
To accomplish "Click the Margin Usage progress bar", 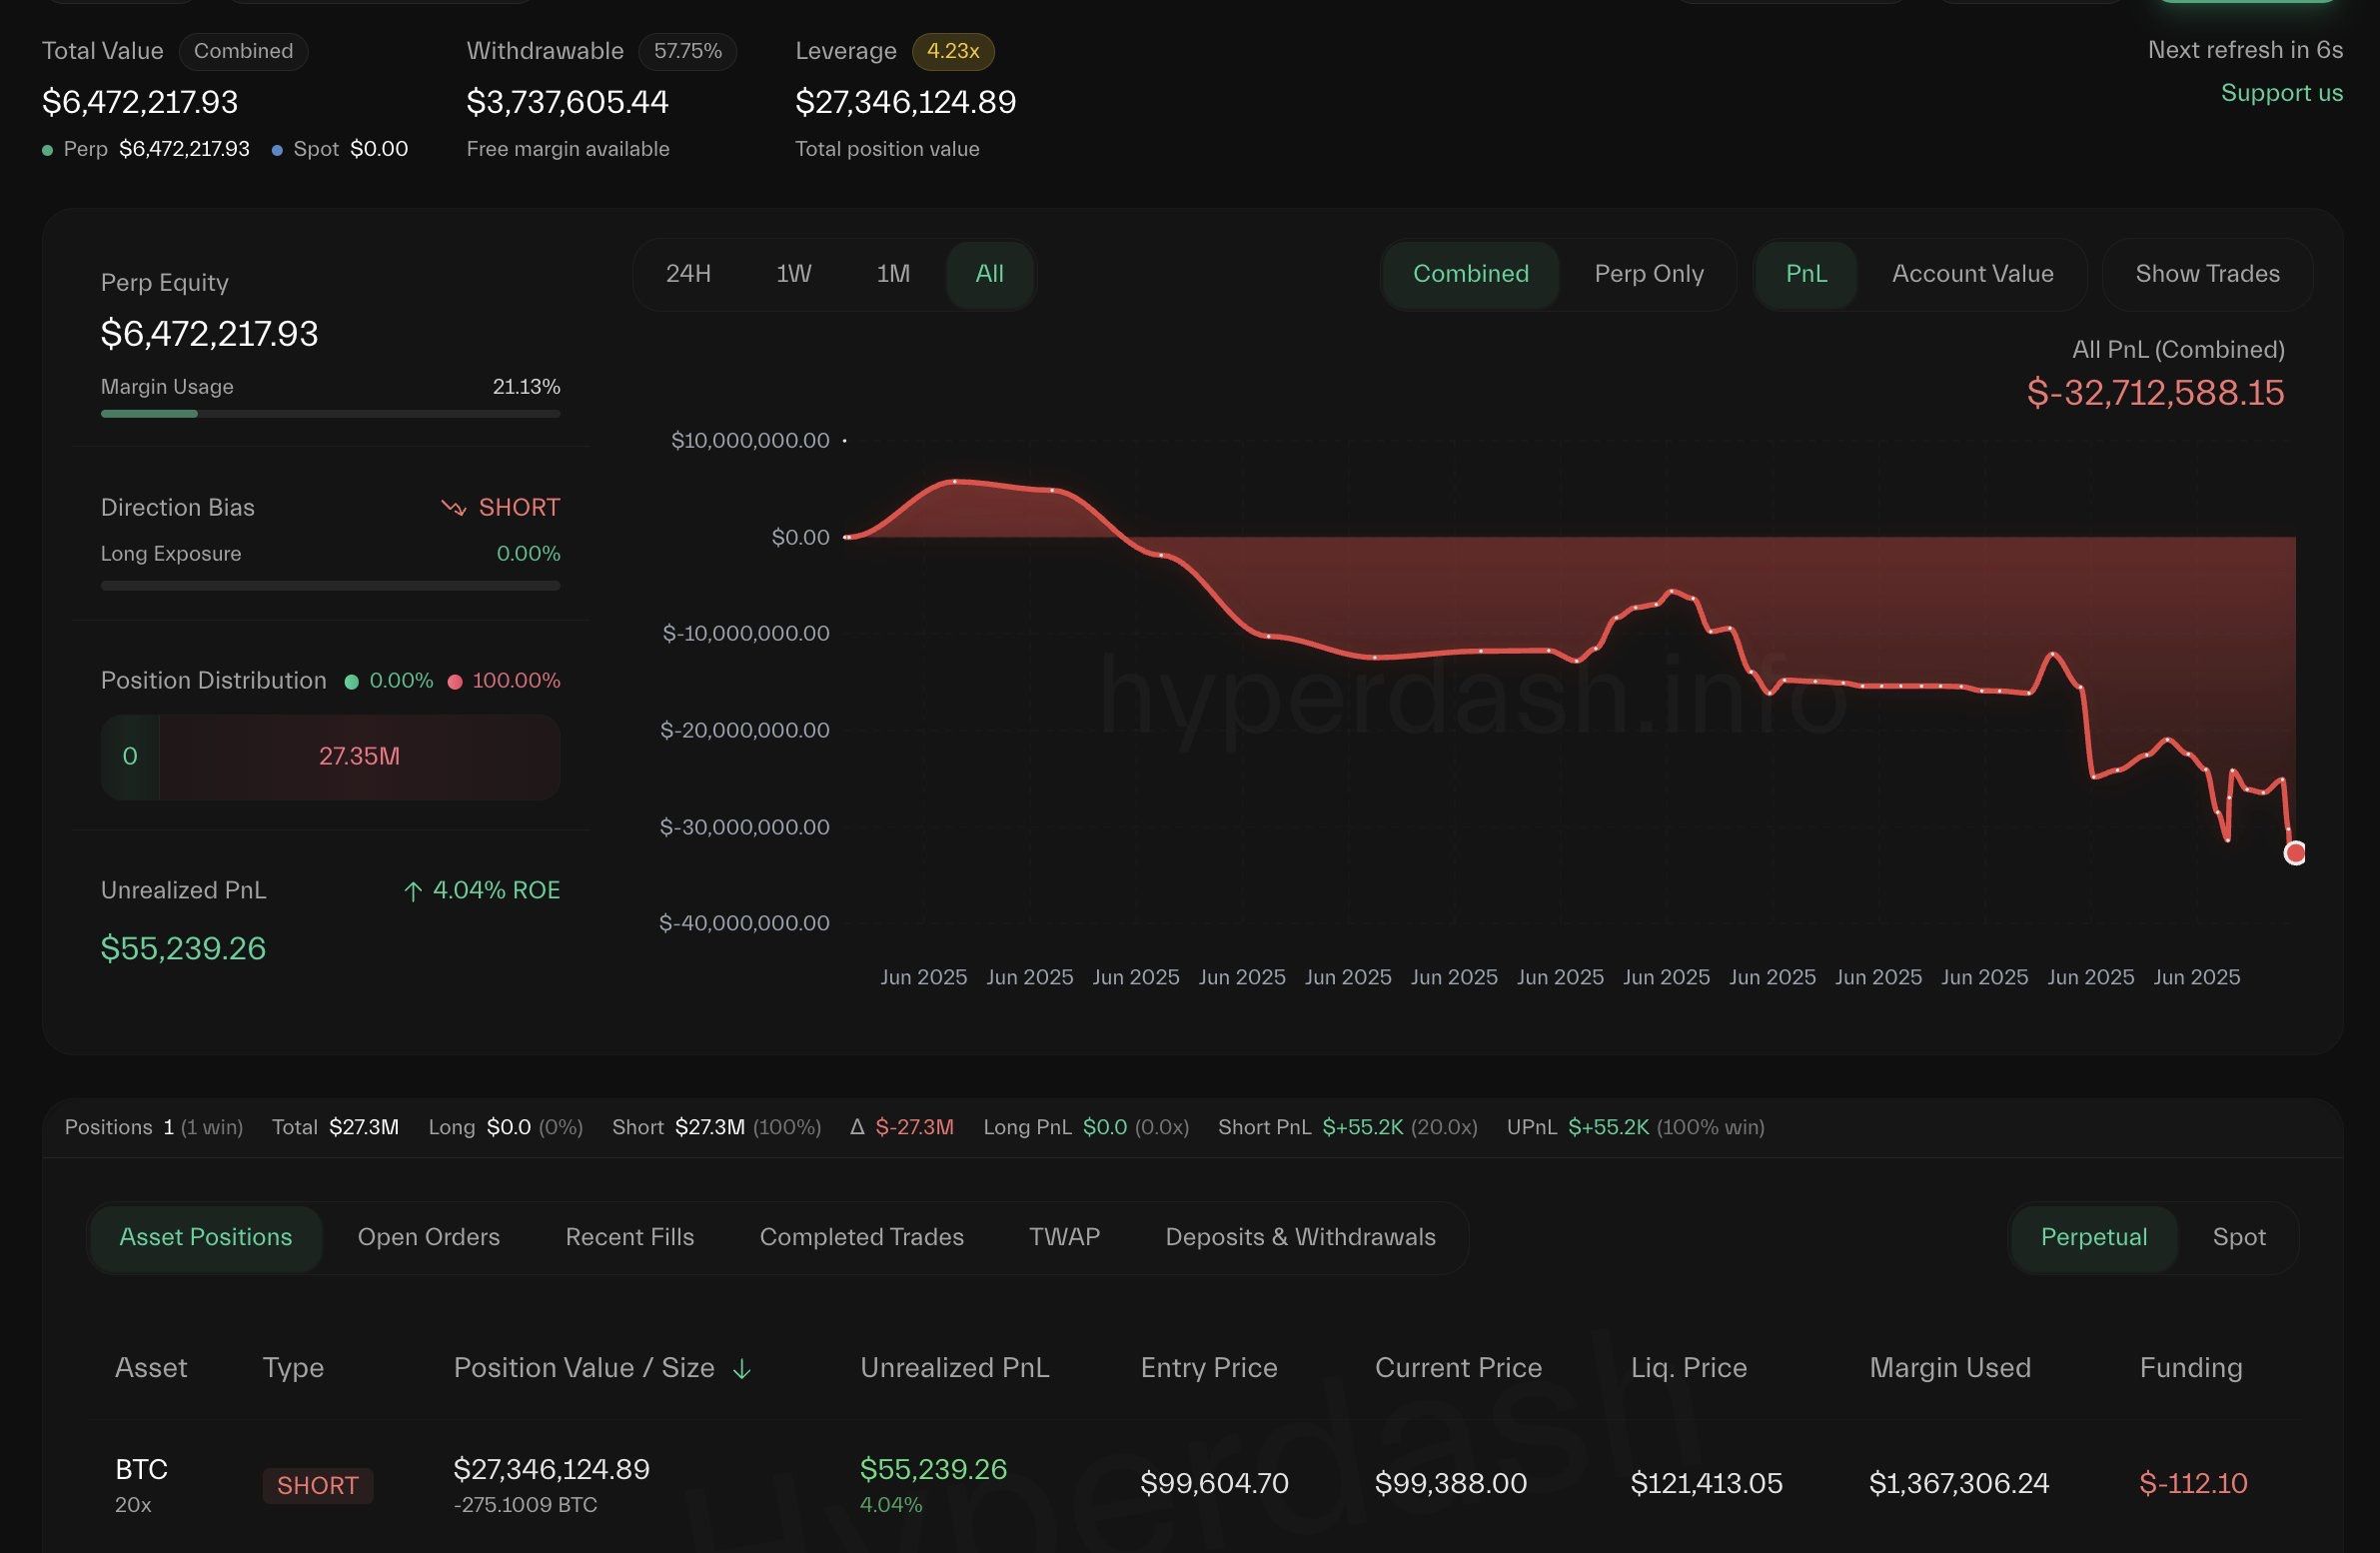I will (x=330, y=414).
